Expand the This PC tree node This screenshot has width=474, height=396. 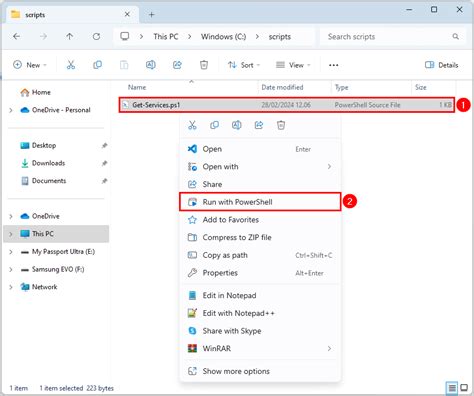11,234
